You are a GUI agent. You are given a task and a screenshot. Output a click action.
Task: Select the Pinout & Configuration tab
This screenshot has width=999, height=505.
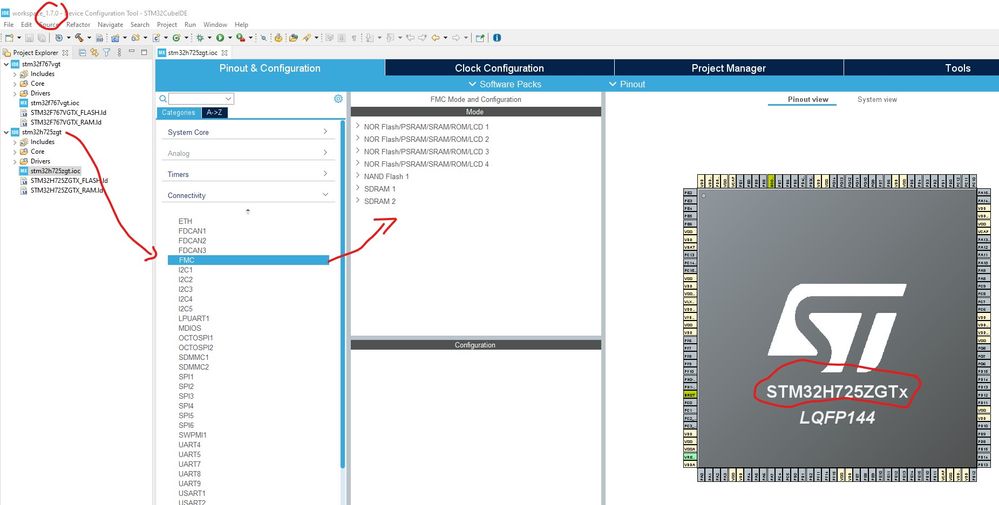pyautogui.click(x=270, y=68)
